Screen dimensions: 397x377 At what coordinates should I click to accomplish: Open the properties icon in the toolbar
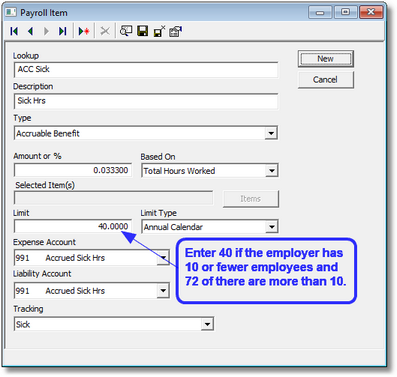click(x=175, y=31)
